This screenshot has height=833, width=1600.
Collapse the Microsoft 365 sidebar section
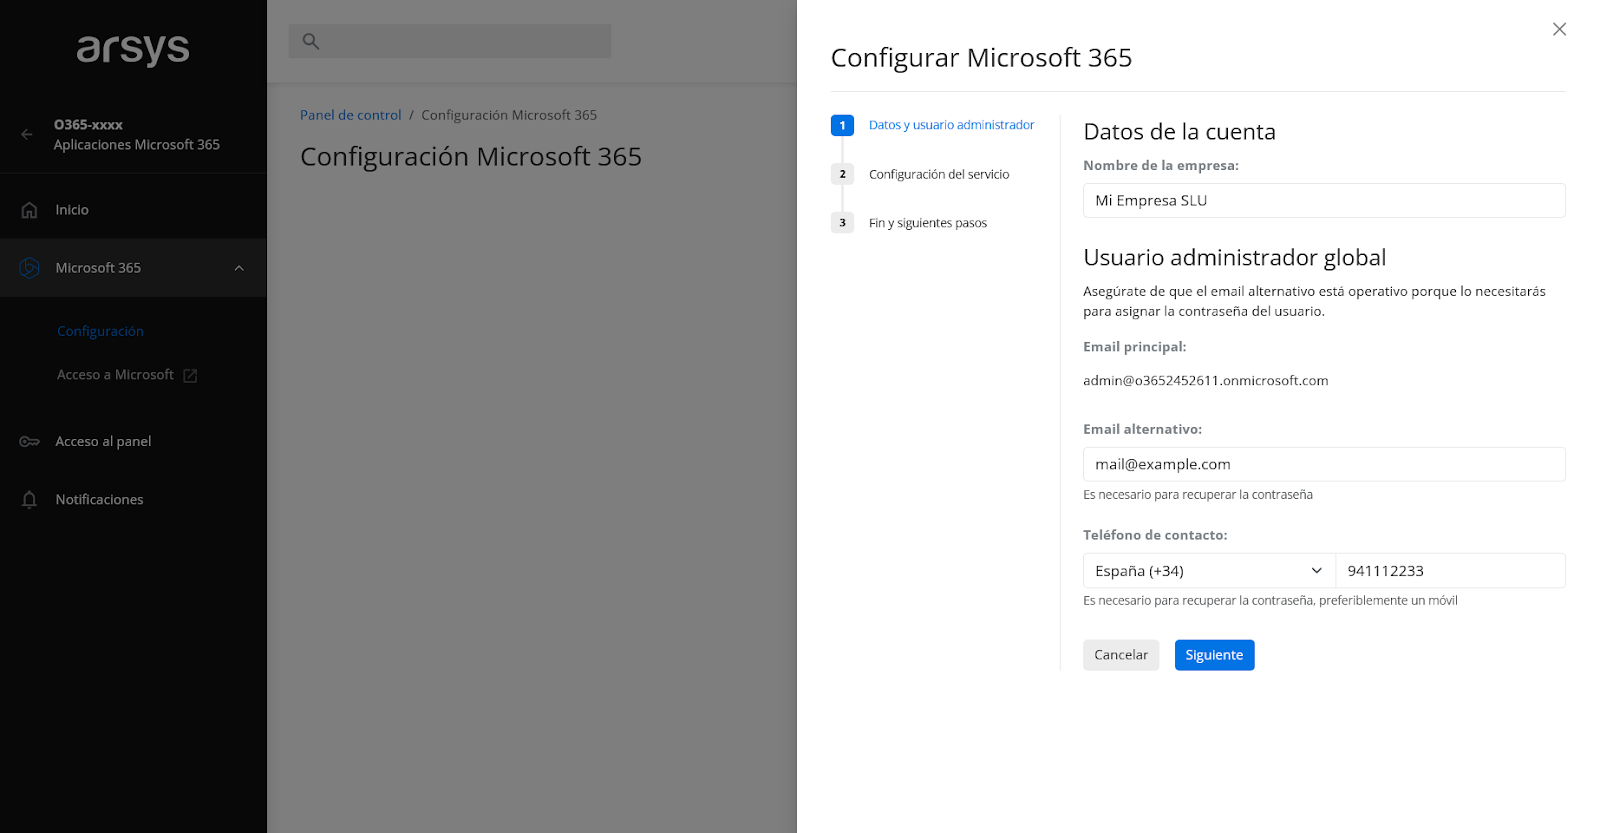click(239, 268)
